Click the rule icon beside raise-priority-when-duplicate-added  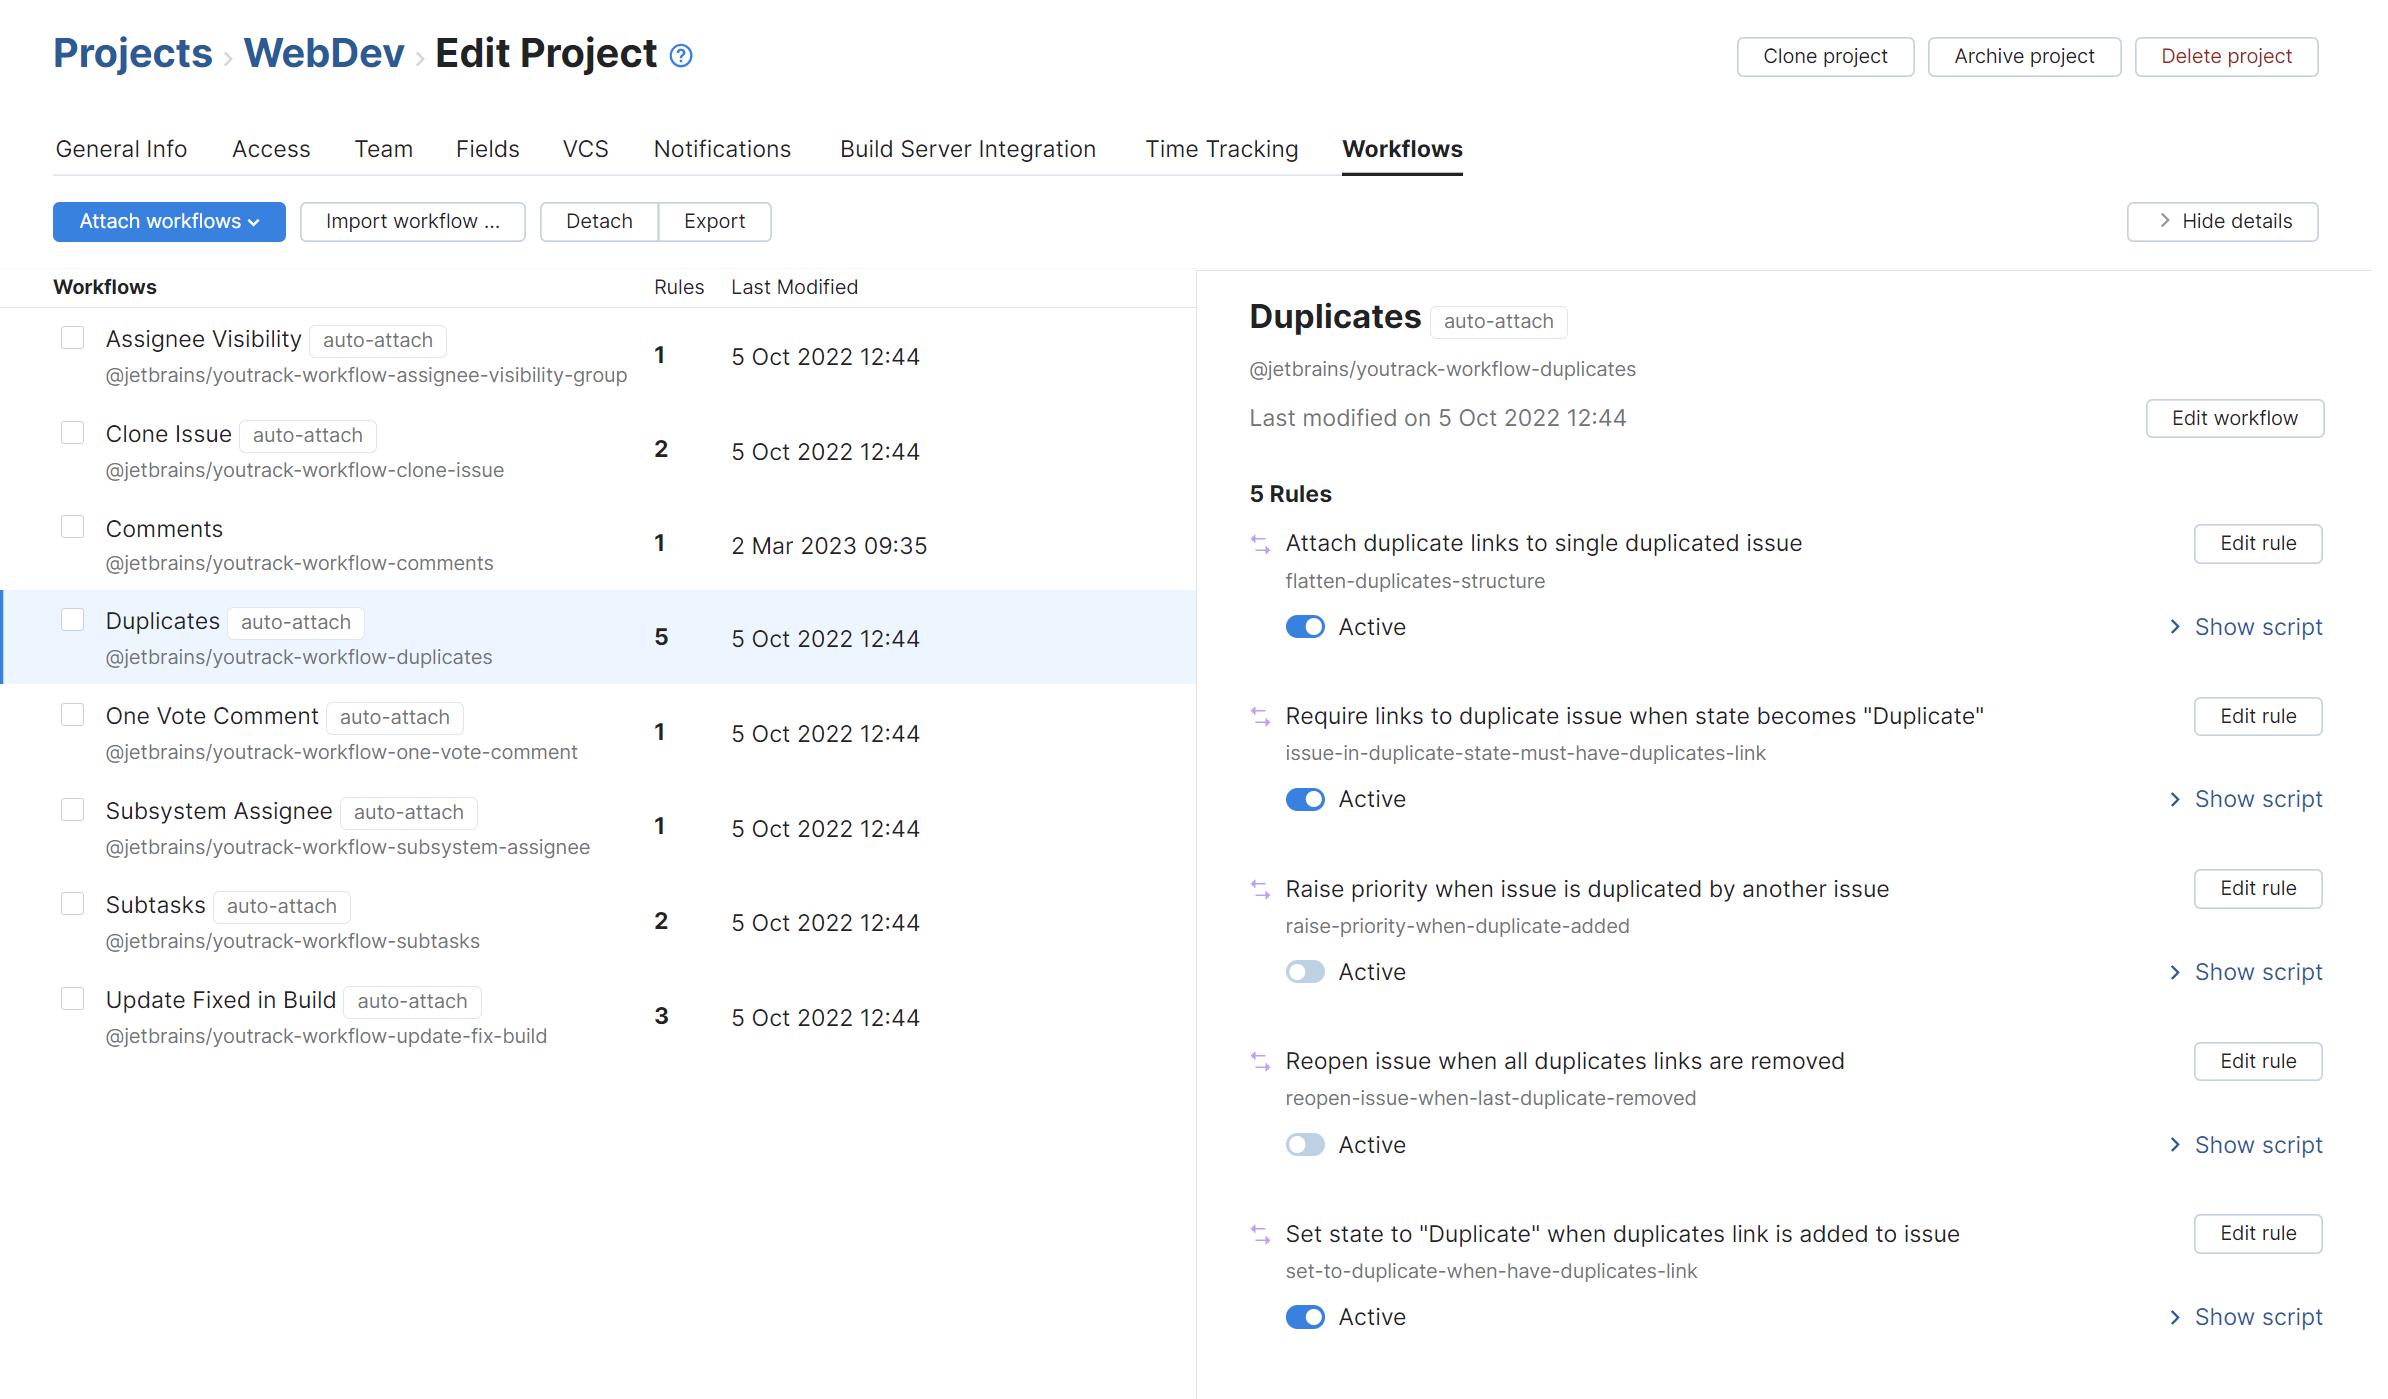1259,889
